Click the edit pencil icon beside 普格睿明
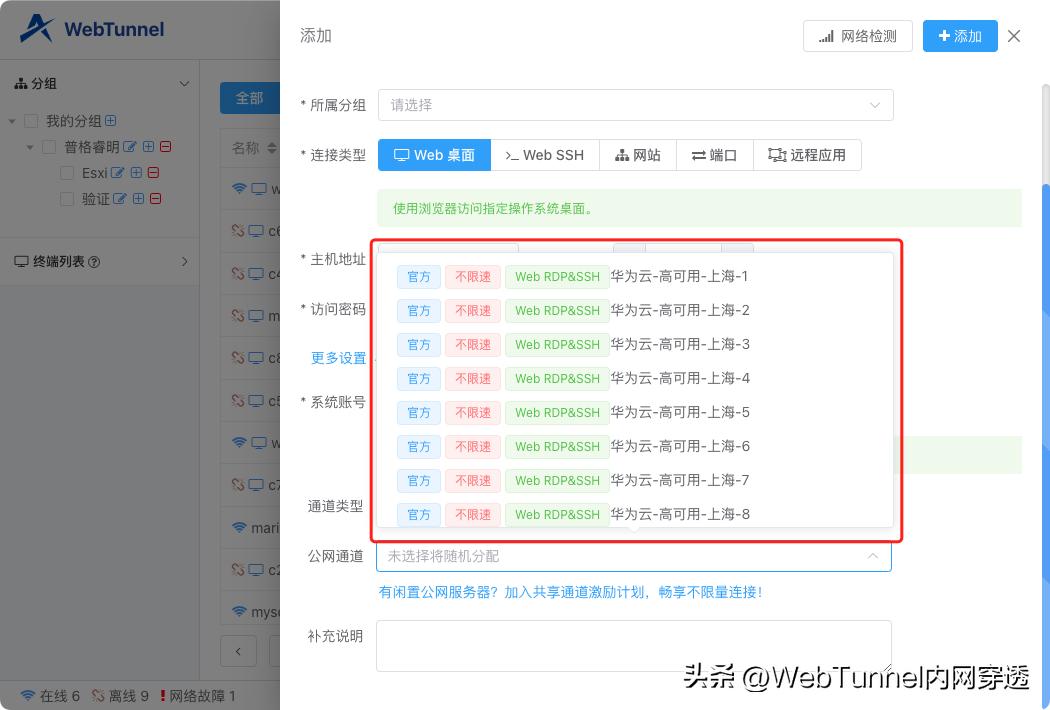Image resolution: width=1050 pixels, height=710 pixels. pos(131,146)
